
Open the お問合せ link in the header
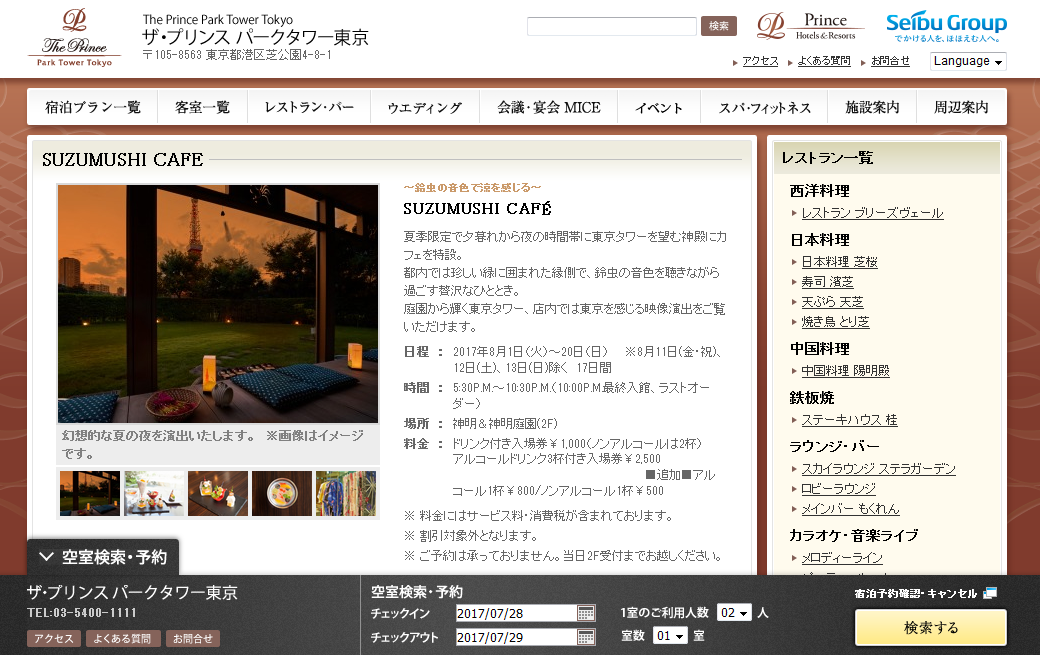point(890,61)
